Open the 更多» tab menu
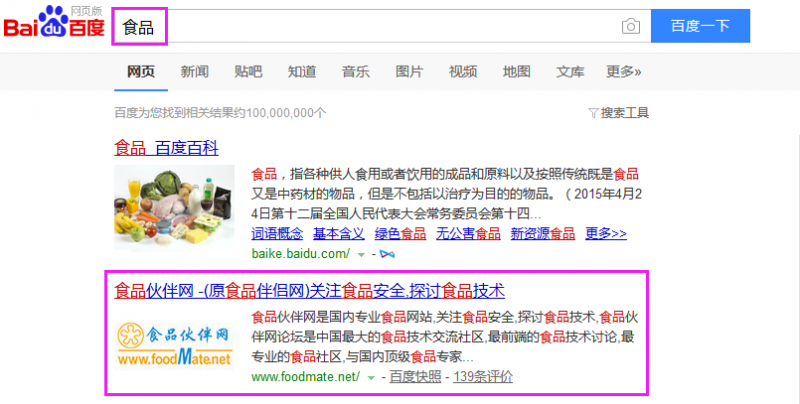The image size is (800, 404). pyautogui.click(x=623, y=71)
